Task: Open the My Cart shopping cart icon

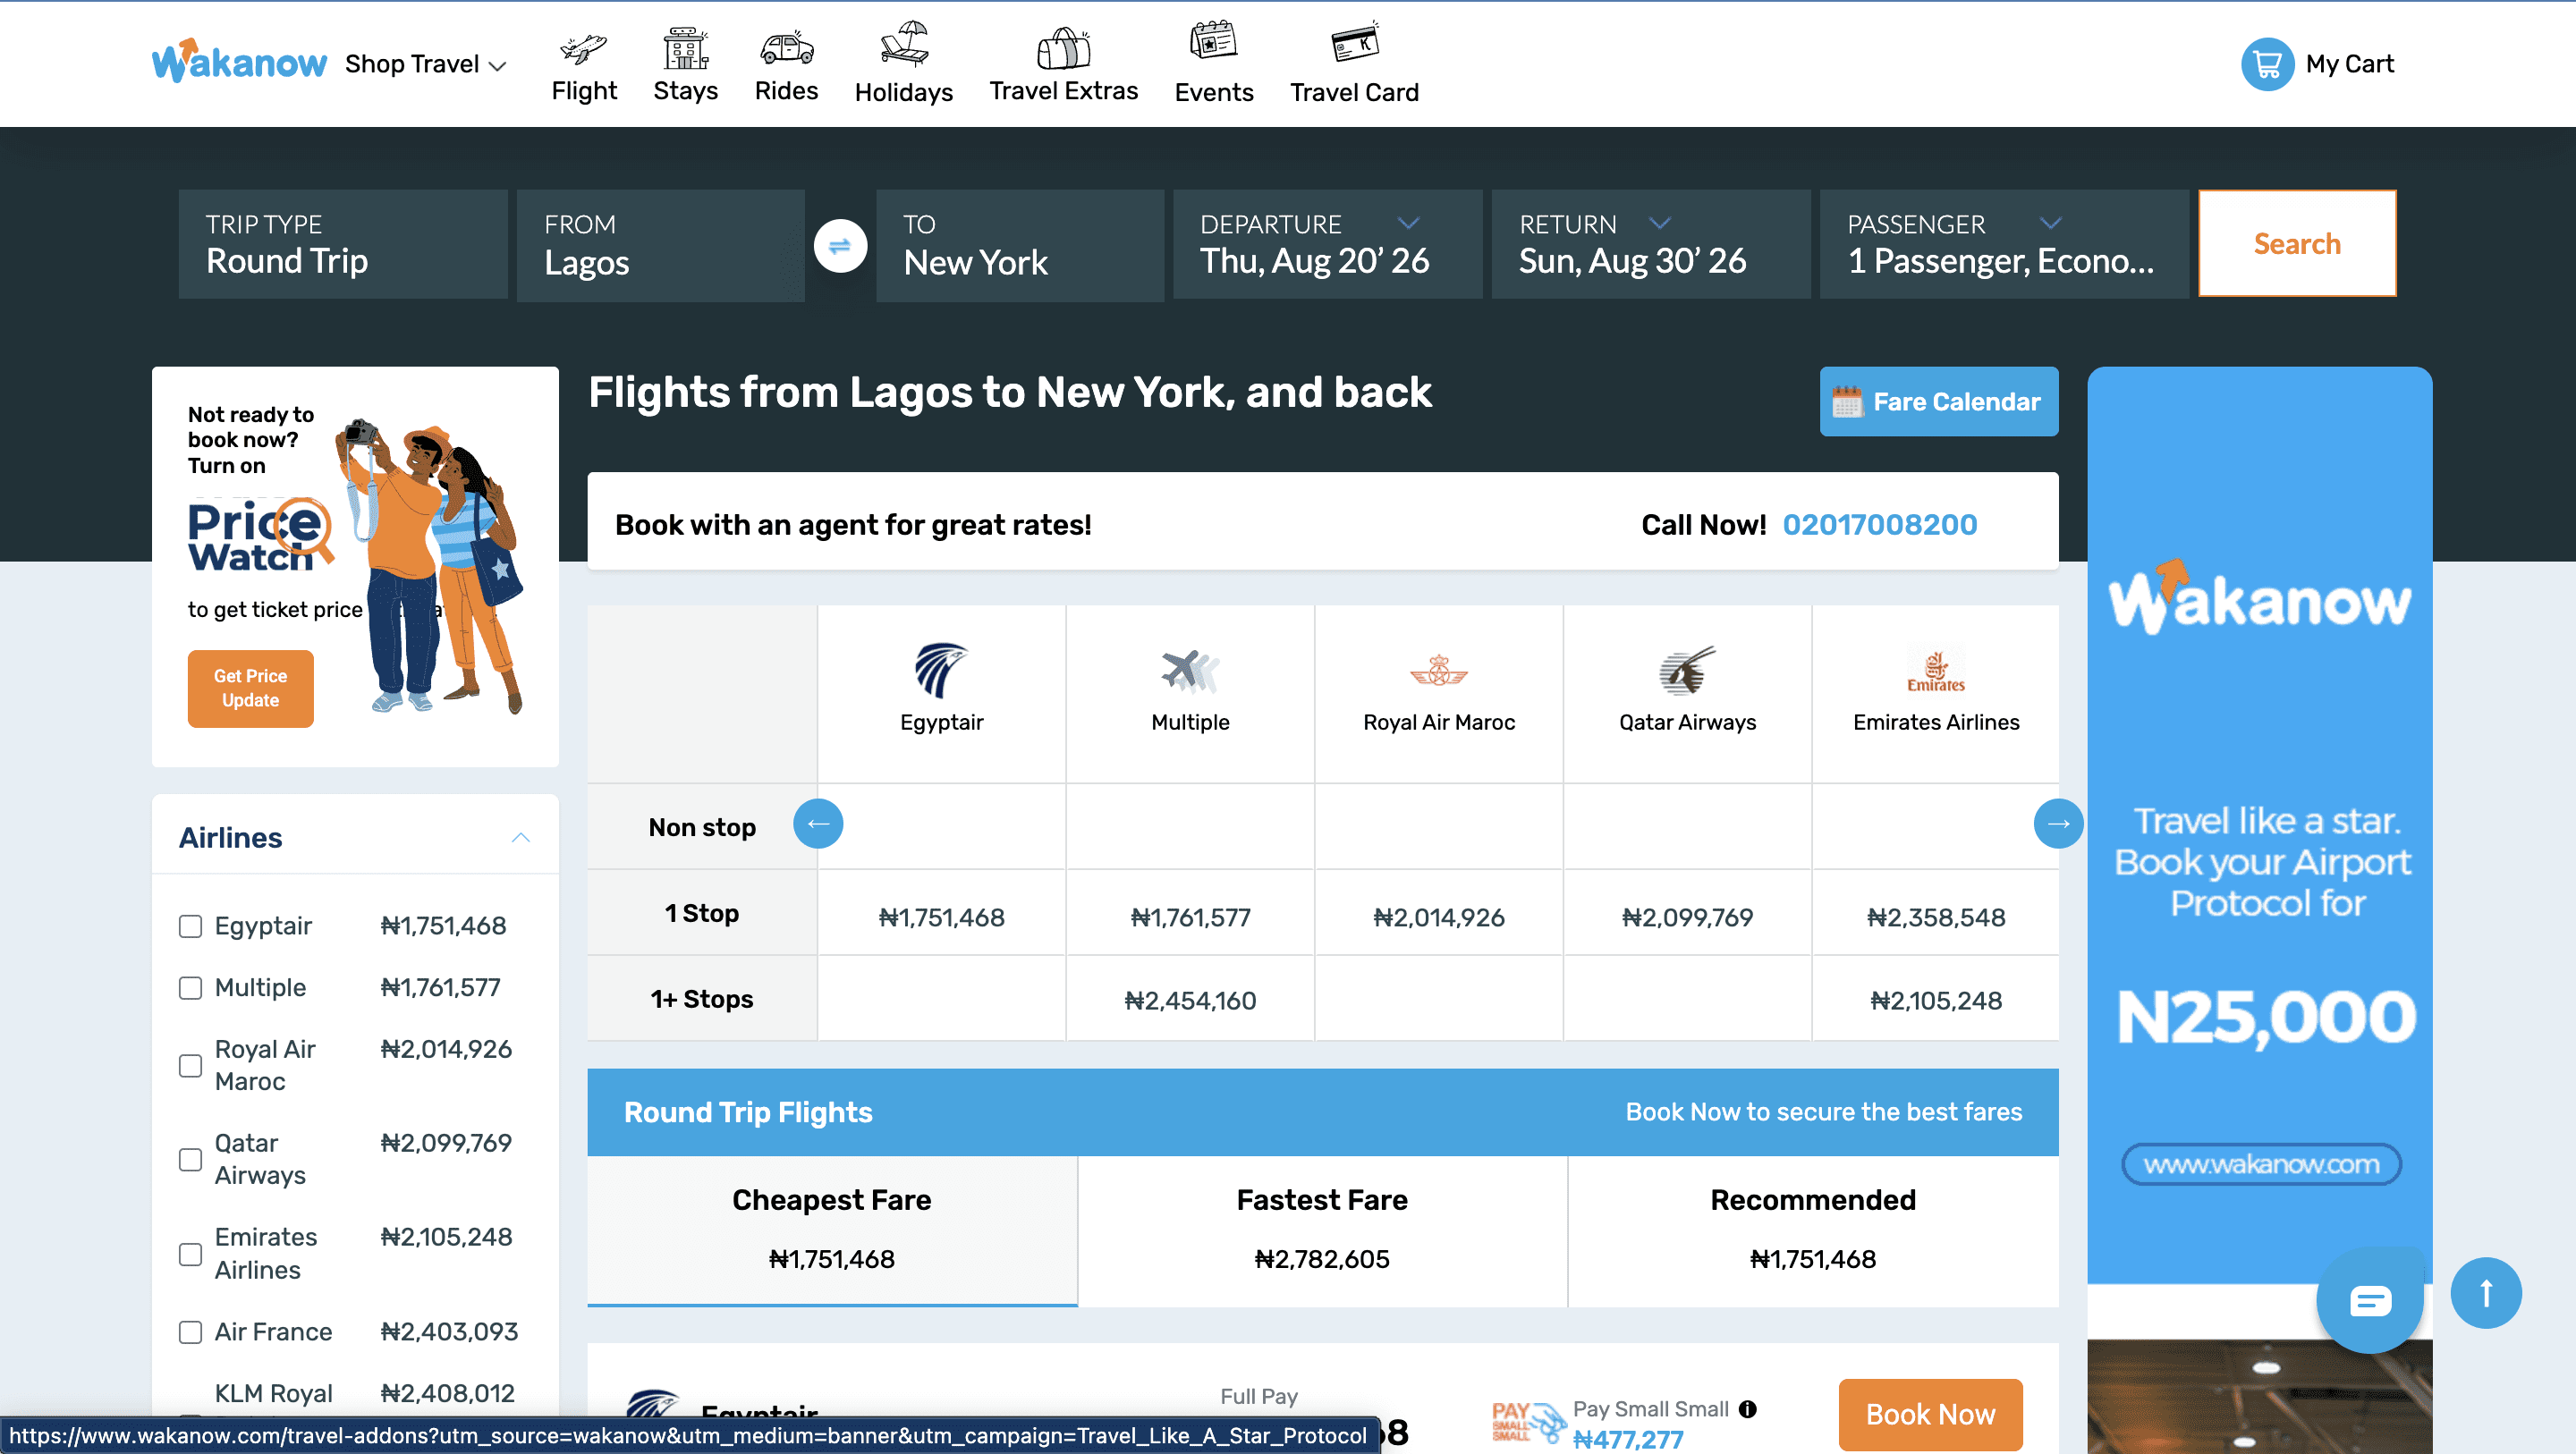Action: [x=2267, y=64]
